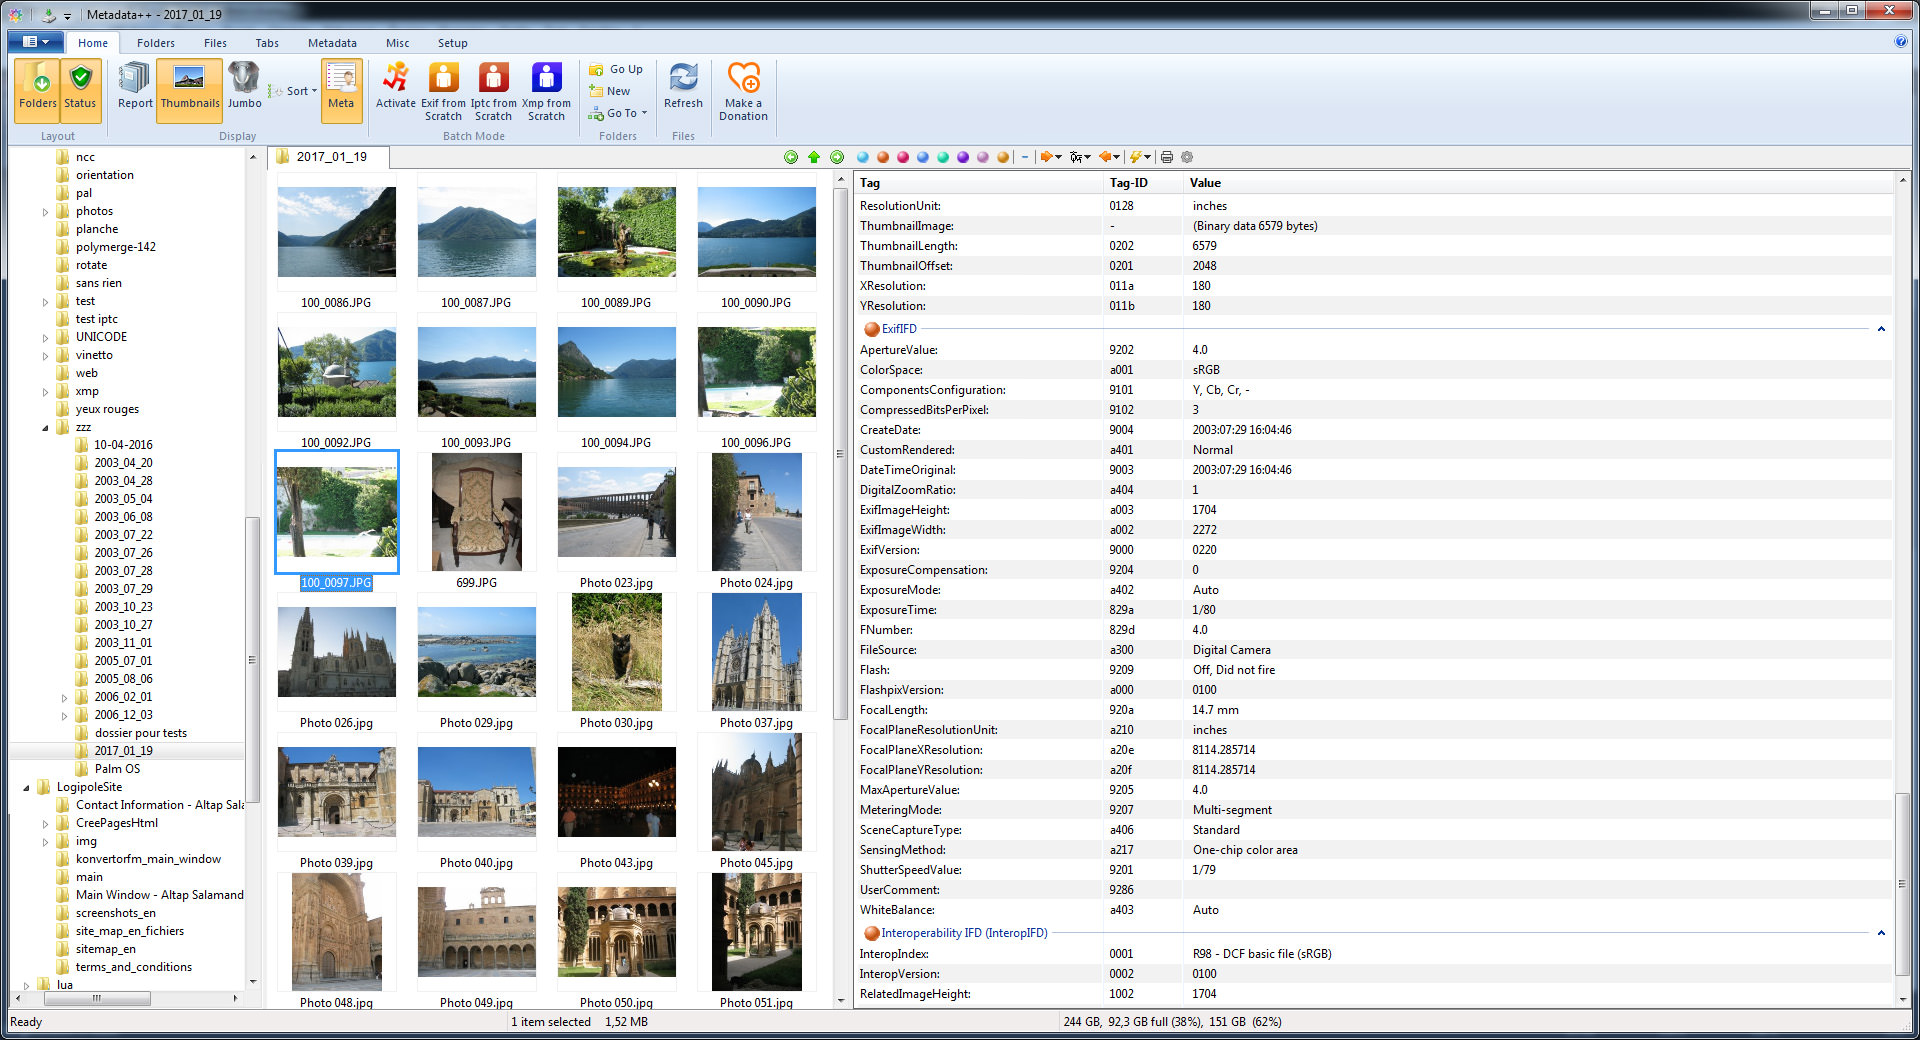Viewport: 1920px width, 1040px height.
Task: Click the Exif from Scratch icon
Action: (442, 90)
